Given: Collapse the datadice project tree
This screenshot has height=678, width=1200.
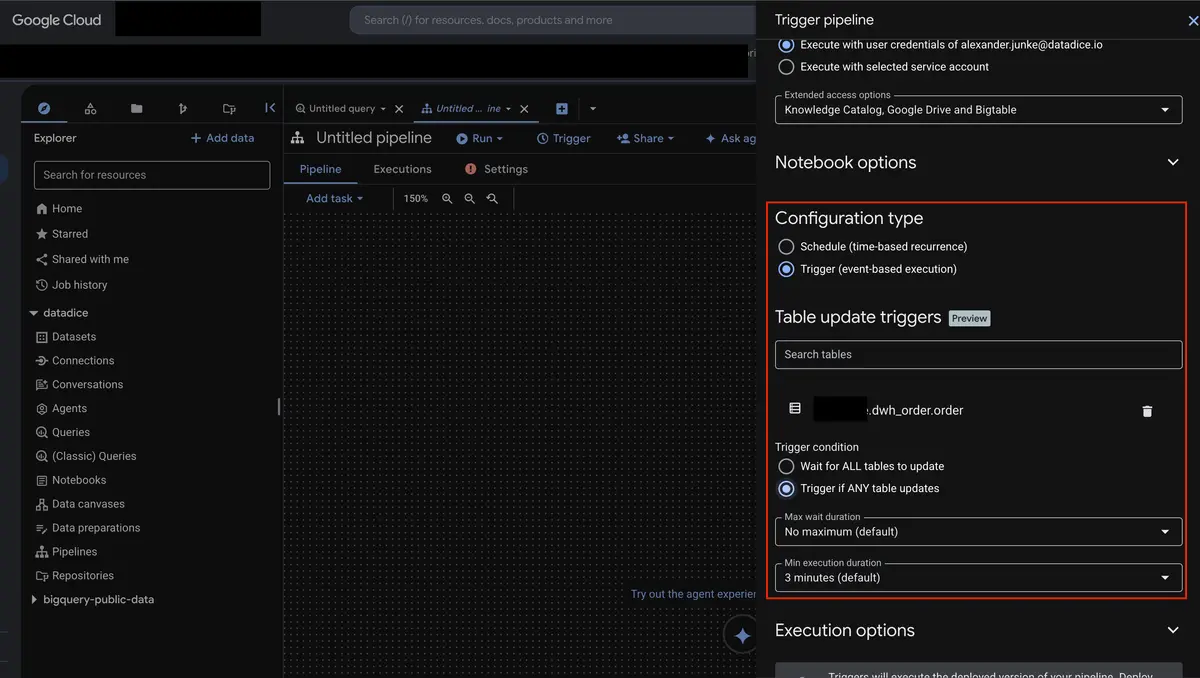Looking at the screenshot, I should (x=34, y=313).
